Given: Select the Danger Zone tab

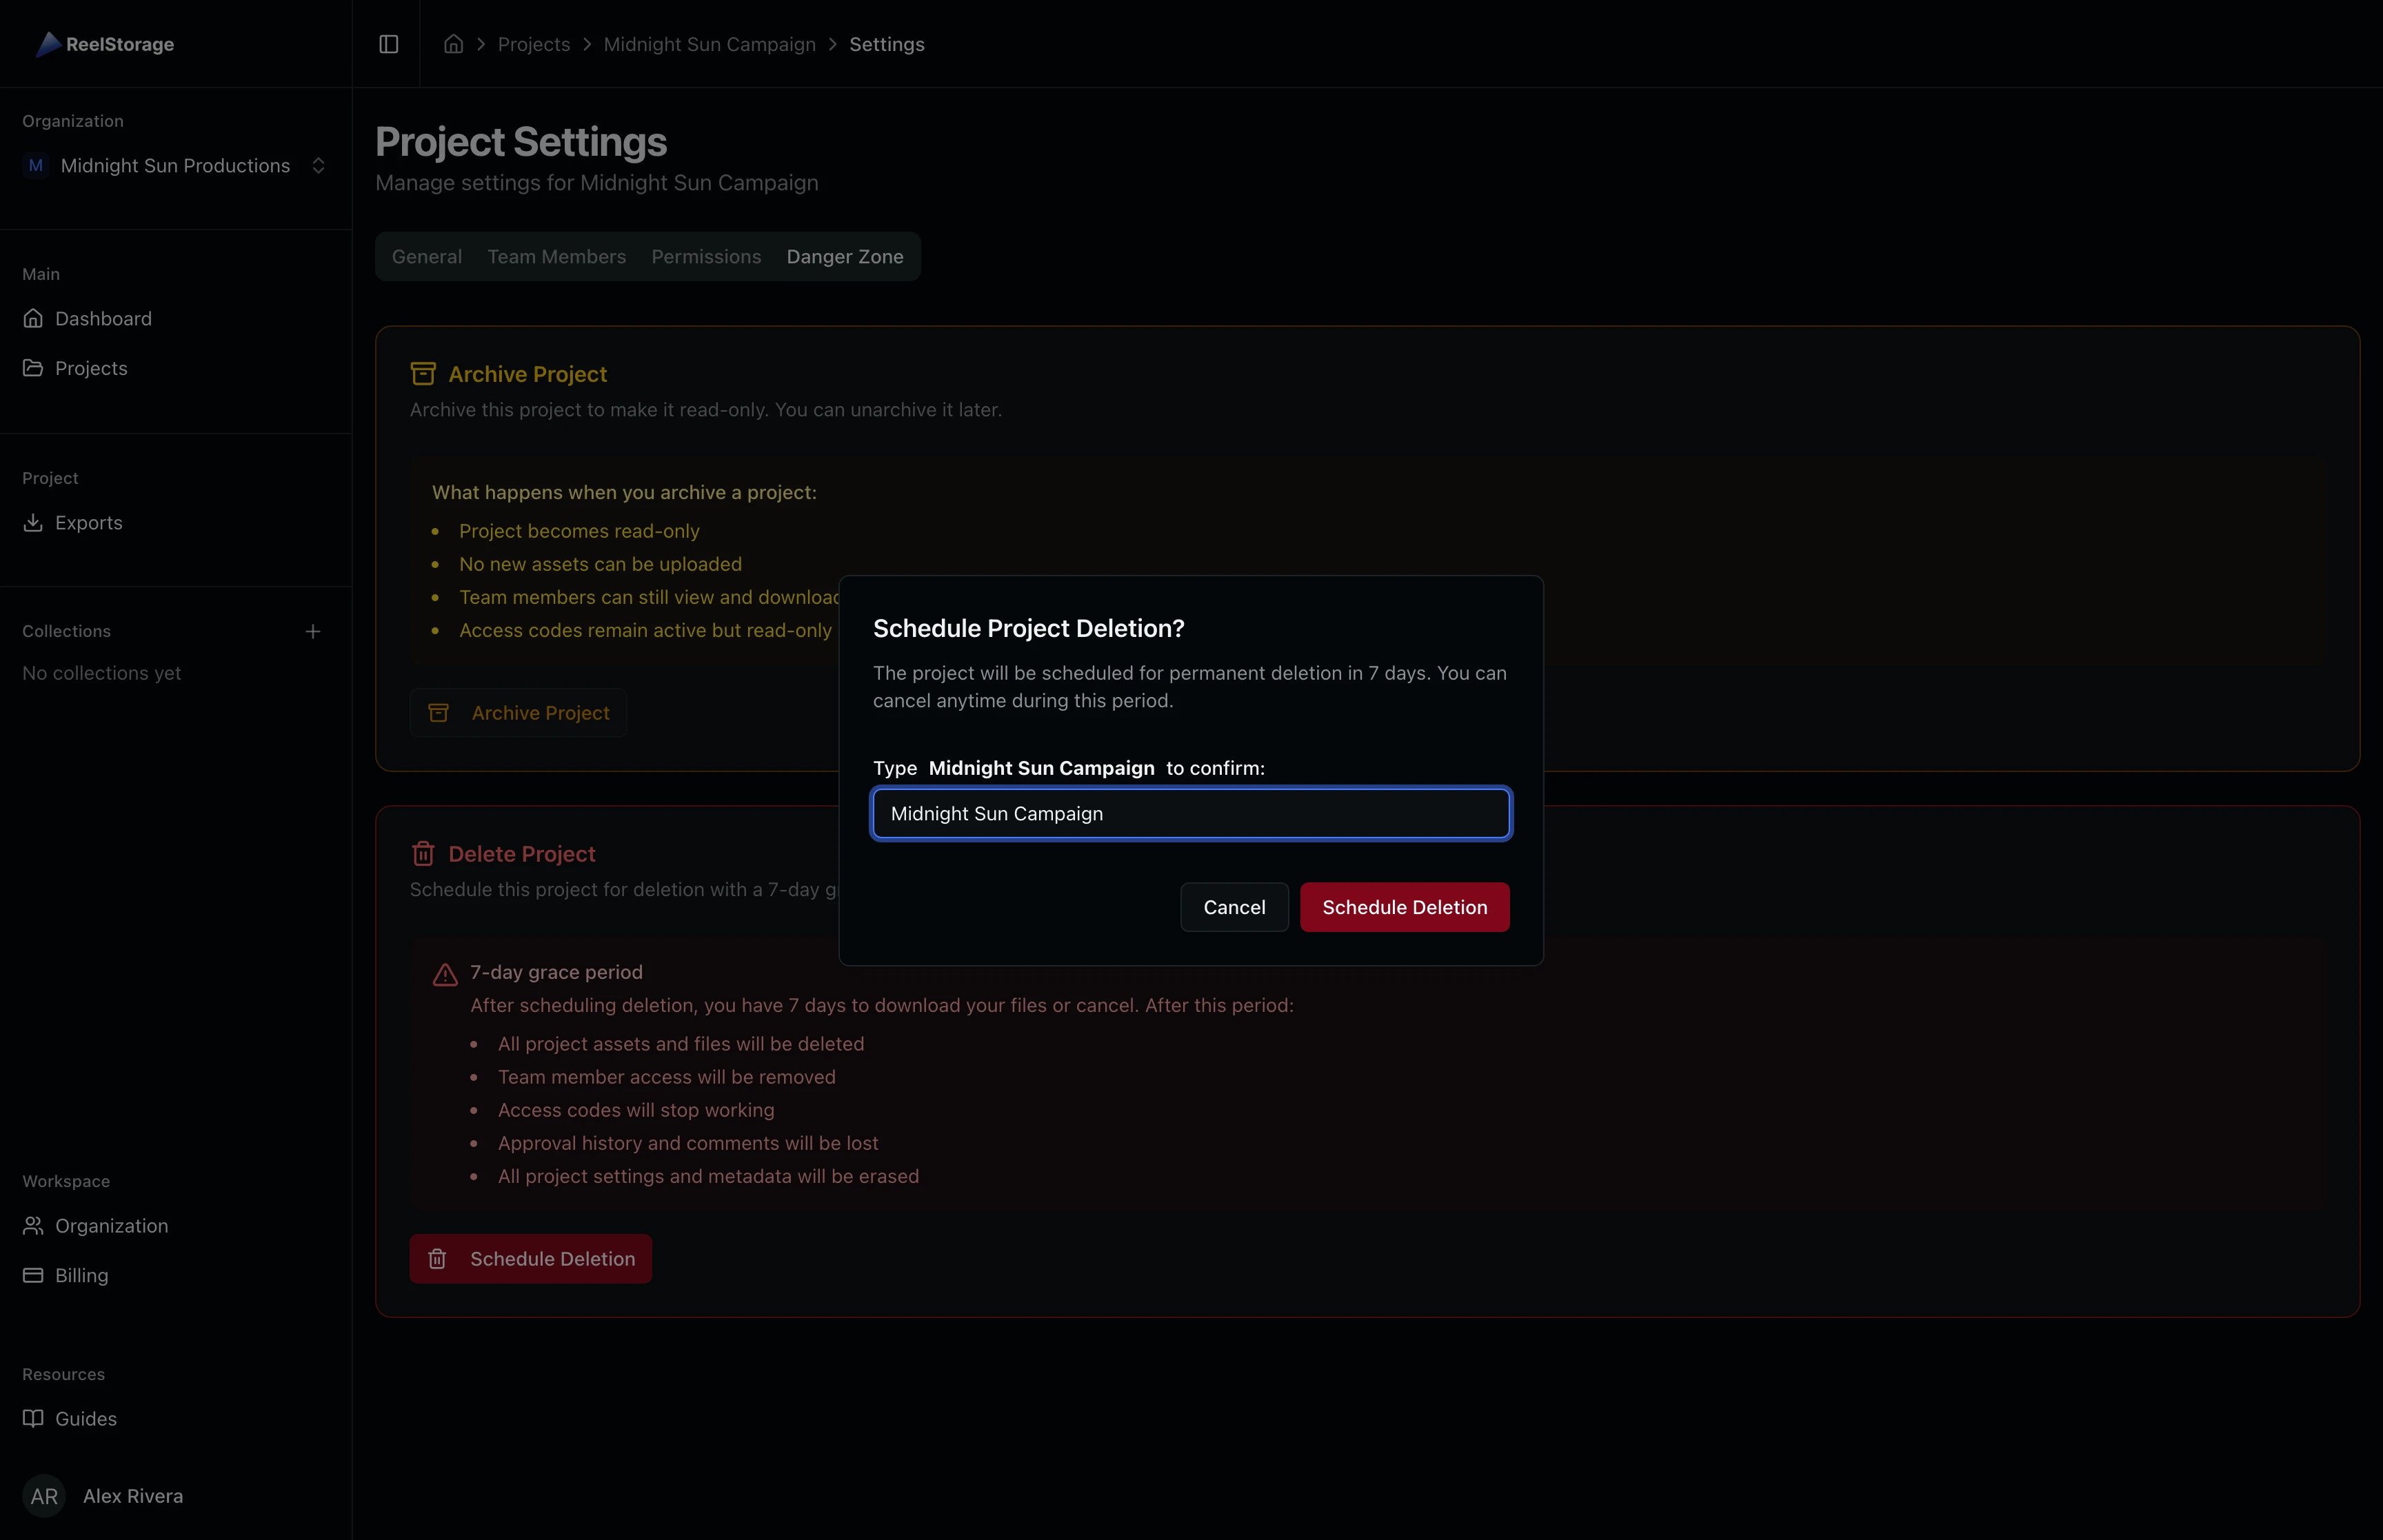Looking at the screenshot, I should pyautogui.click(x=844, y=256).
